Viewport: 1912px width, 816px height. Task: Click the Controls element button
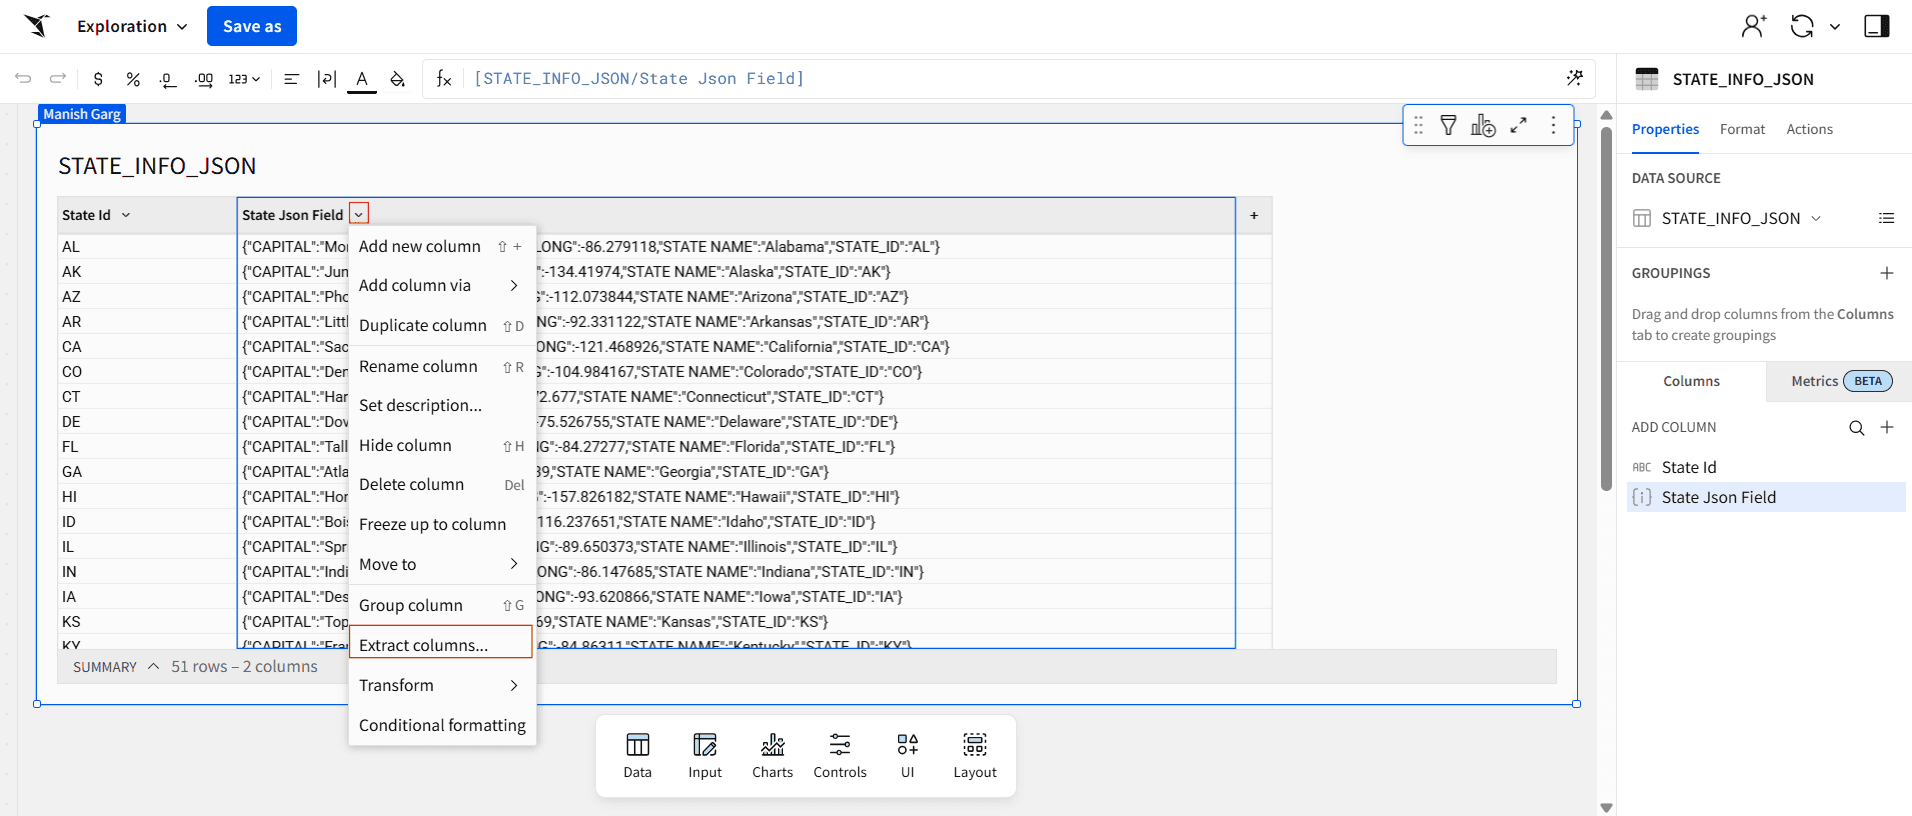[840, 756]
